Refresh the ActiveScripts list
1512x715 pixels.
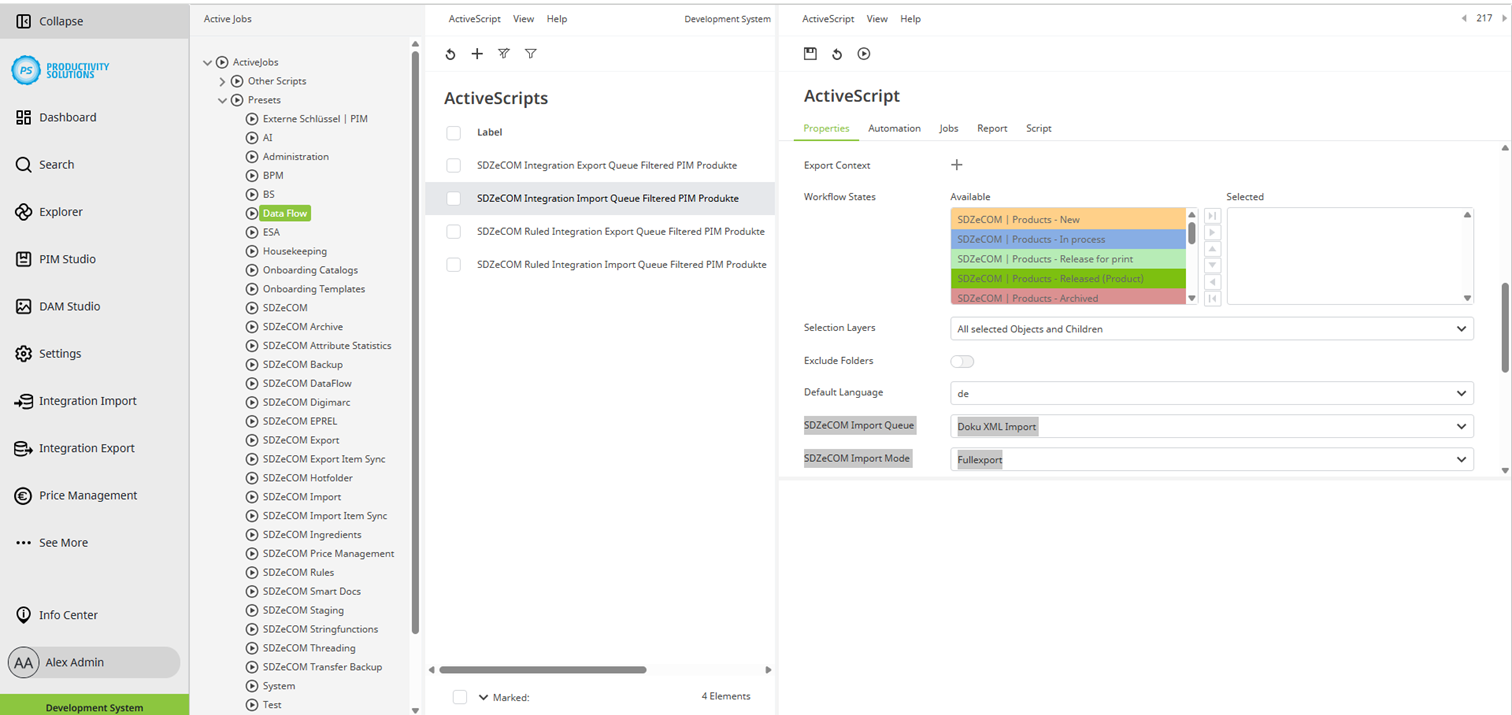[450, 54]
